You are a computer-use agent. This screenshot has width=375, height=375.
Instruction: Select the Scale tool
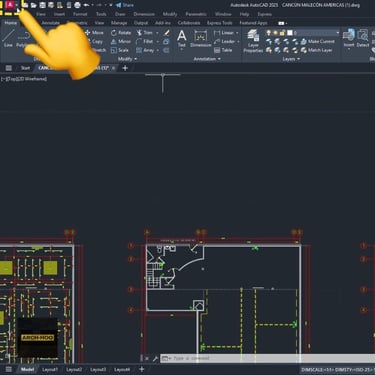click(120, 50)
